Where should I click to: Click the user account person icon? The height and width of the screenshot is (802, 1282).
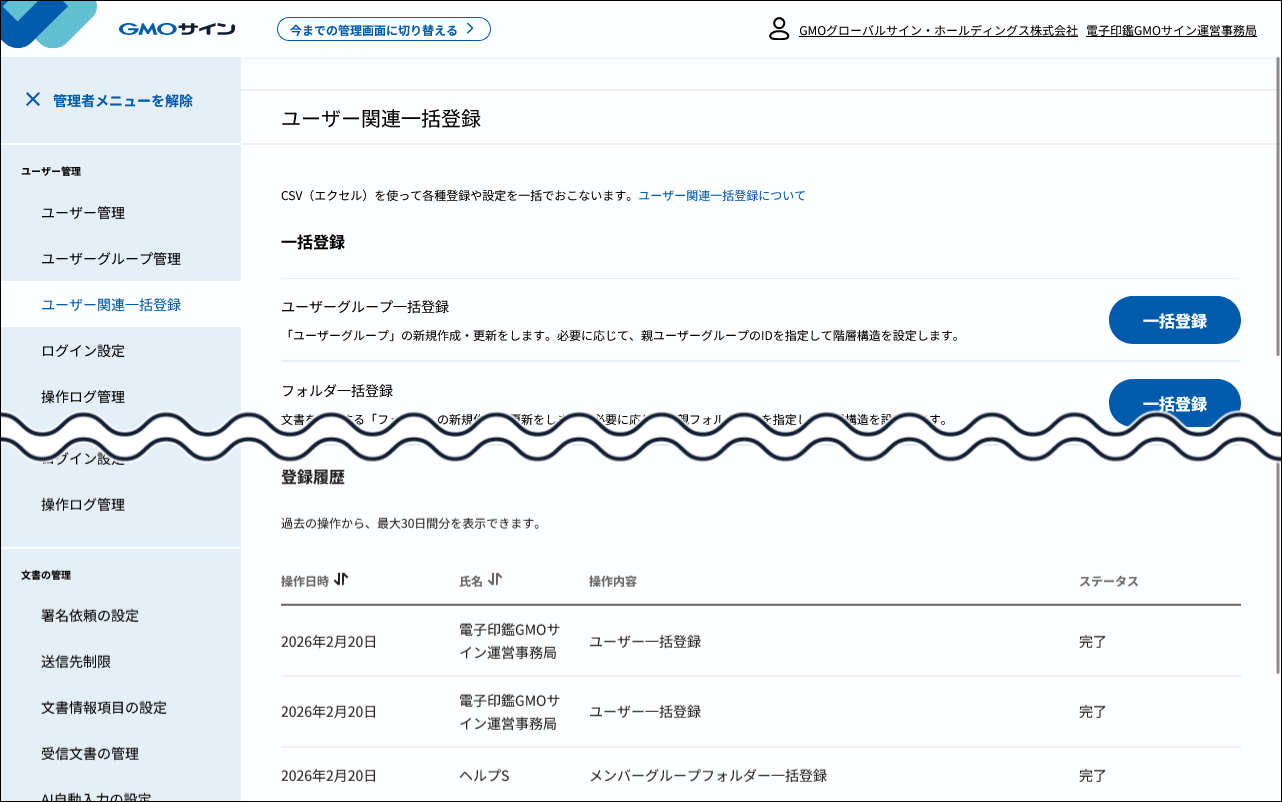pos(778,30)
